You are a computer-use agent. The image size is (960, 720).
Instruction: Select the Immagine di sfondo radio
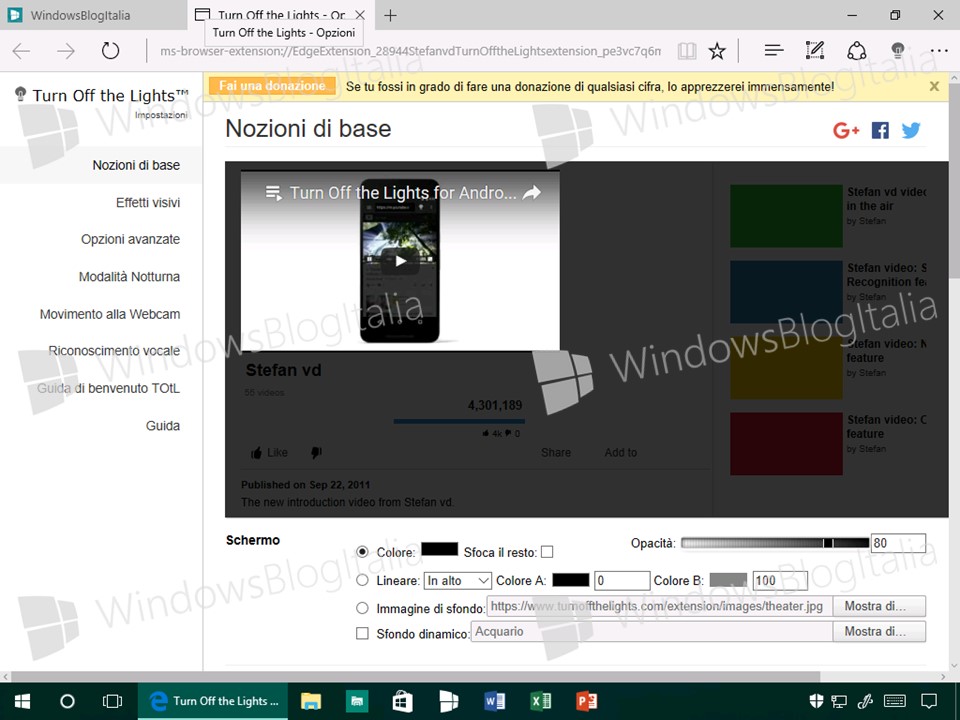(362, 608)
